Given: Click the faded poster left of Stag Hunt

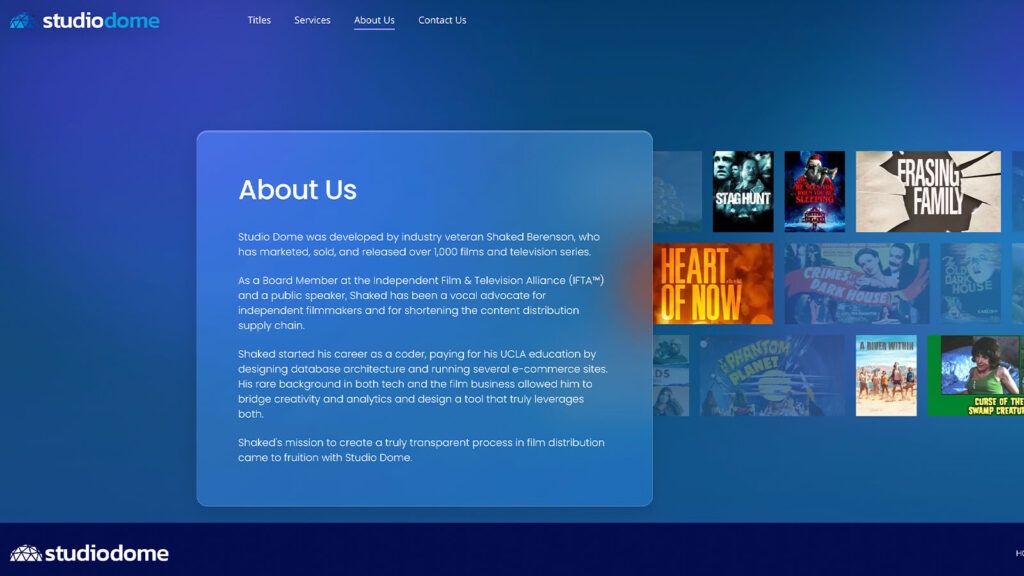Looking at the screenshot, I should pos(678,191).
